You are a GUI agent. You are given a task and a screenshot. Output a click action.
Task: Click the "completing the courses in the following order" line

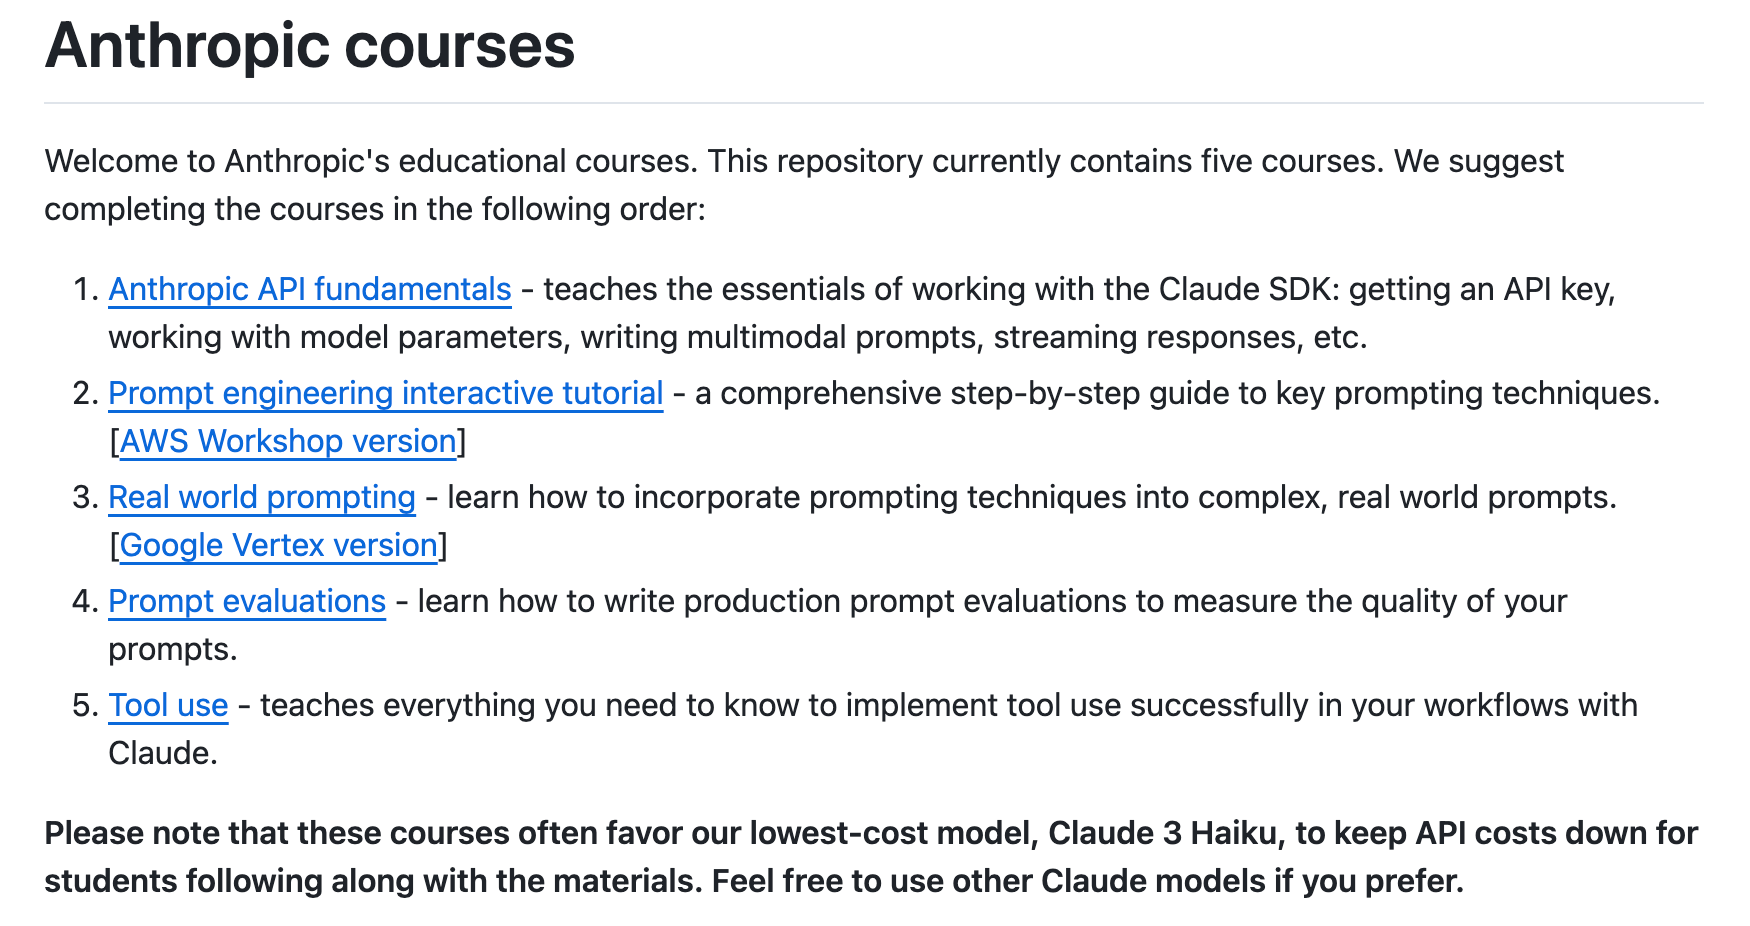tap(374, 209)
